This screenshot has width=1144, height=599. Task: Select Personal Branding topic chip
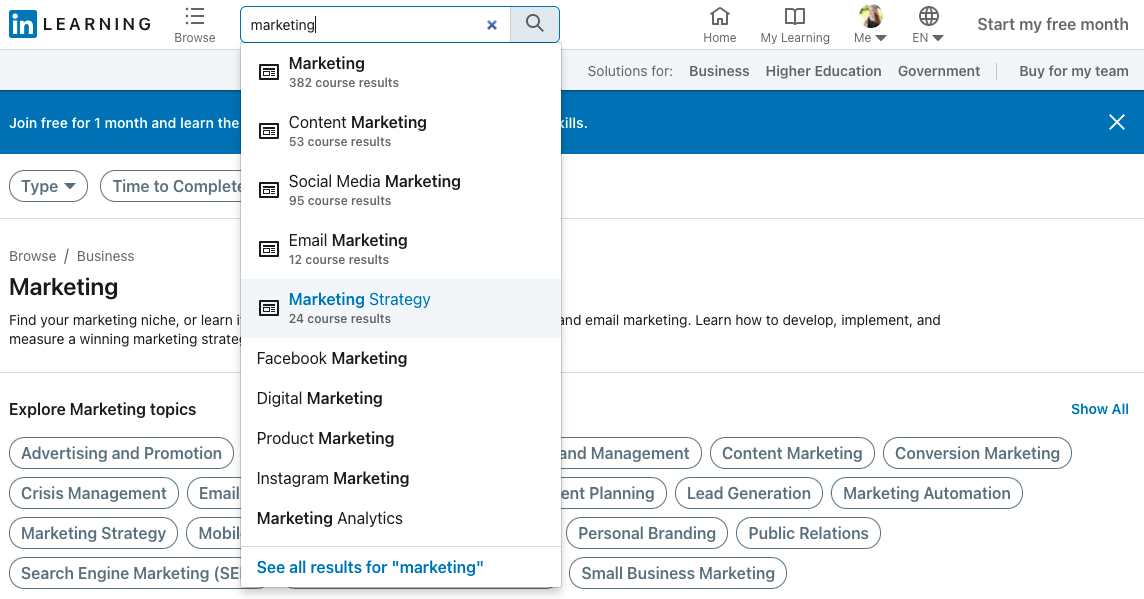pyautogui.click(x=646, y=533)
